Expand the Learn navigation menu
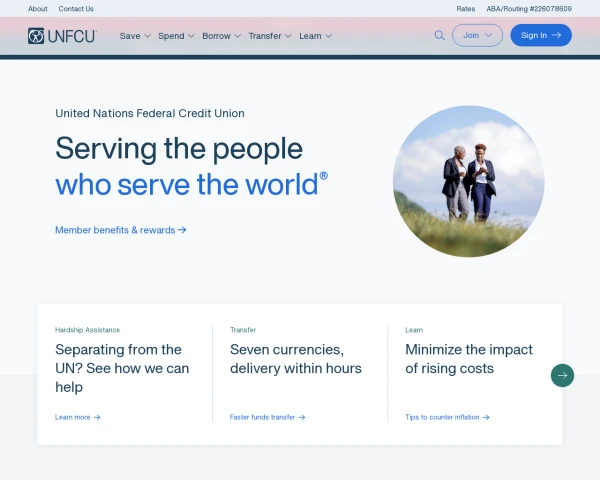This screenshot has width=600, height=480. [x=316, y=36]
